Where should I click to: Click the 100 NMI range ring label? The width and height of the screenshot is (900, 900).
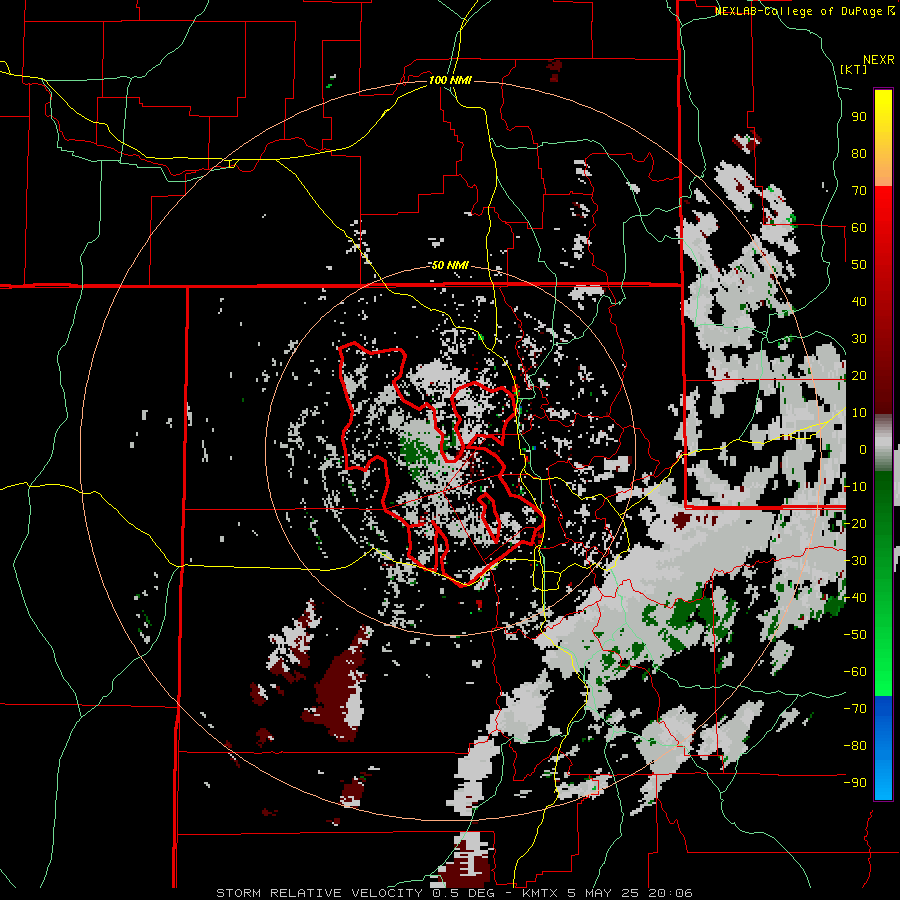pyautogui.click(x=450, y=80)
